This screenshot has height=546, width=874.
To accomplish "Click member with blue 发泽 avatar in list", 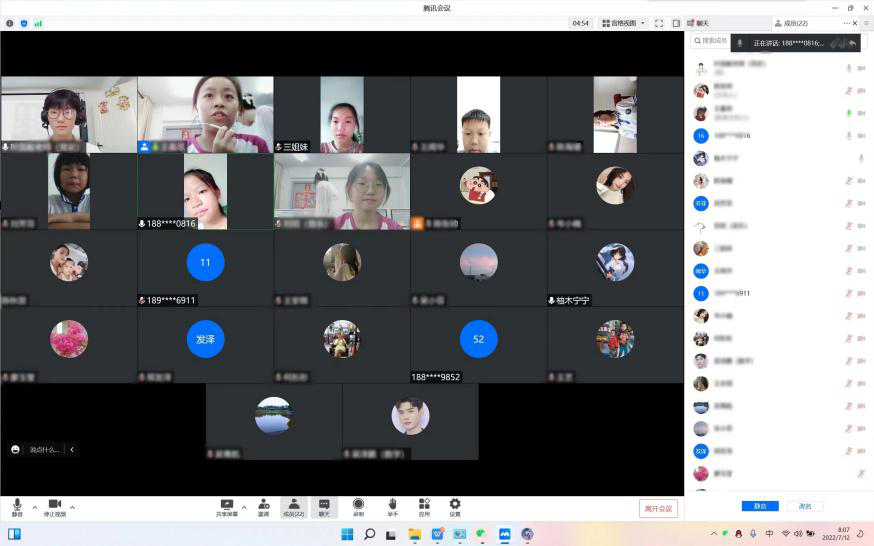I will coord(779,451).
